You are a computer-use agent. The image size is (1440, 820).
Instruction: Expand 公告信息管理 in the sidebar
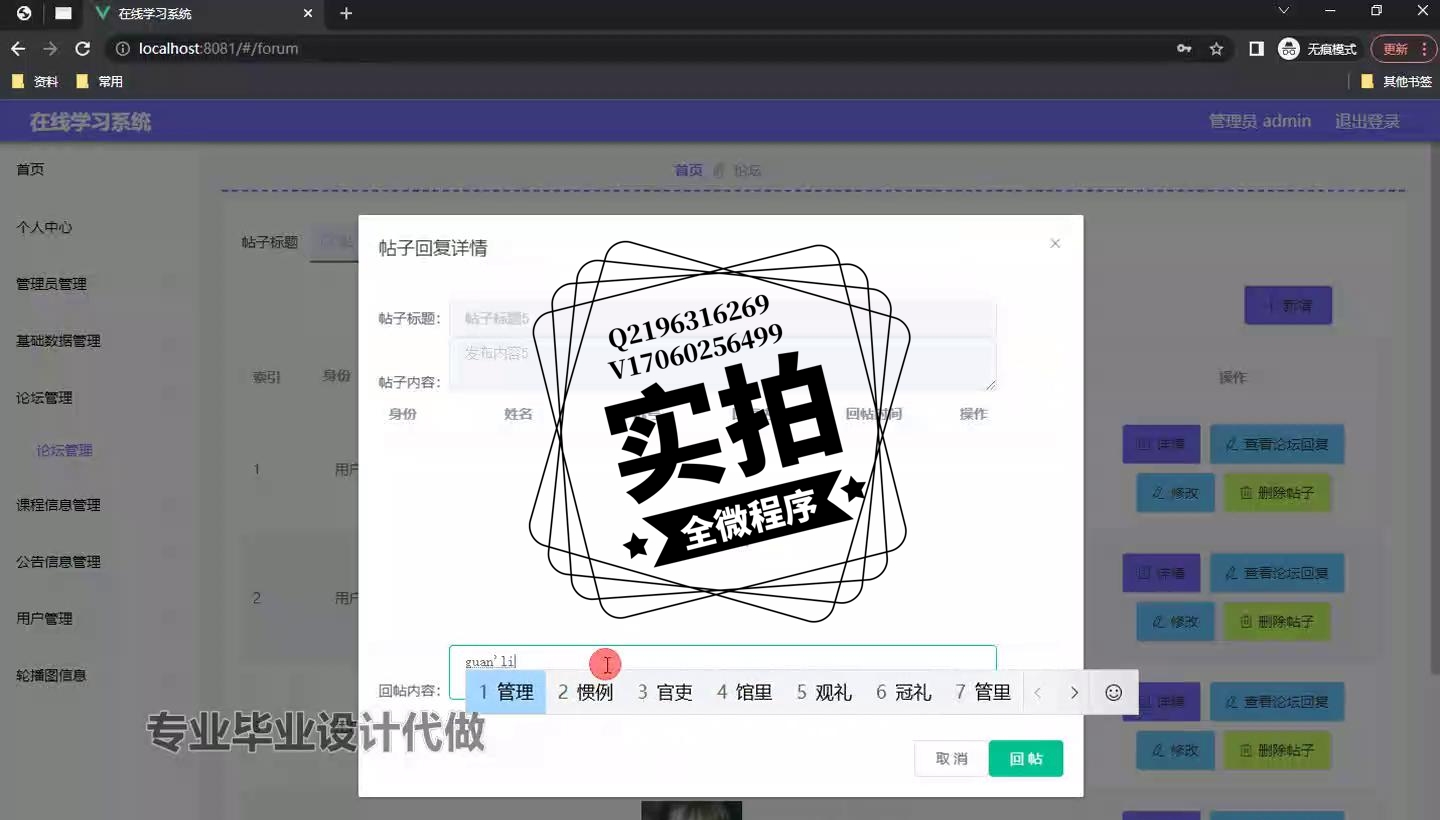[58, 562]
